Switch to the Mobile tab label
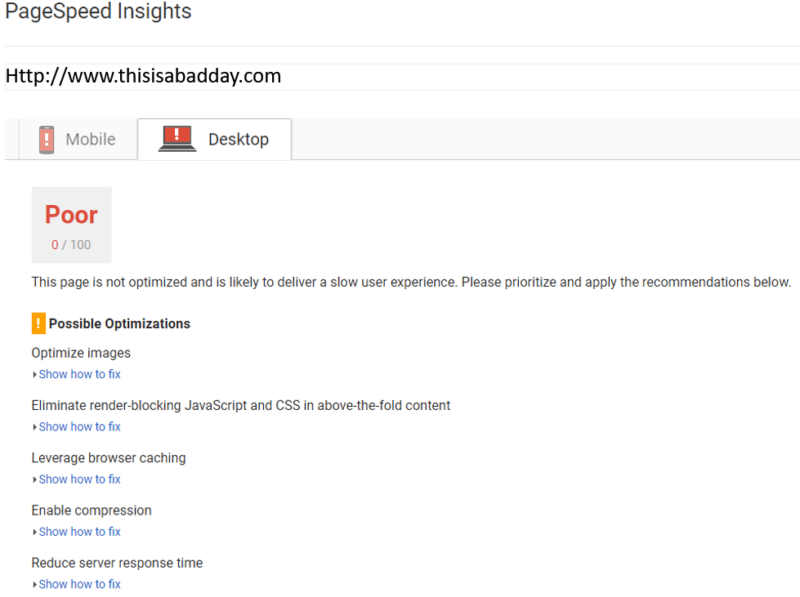 pyautogui.click(x=90, y=139)
